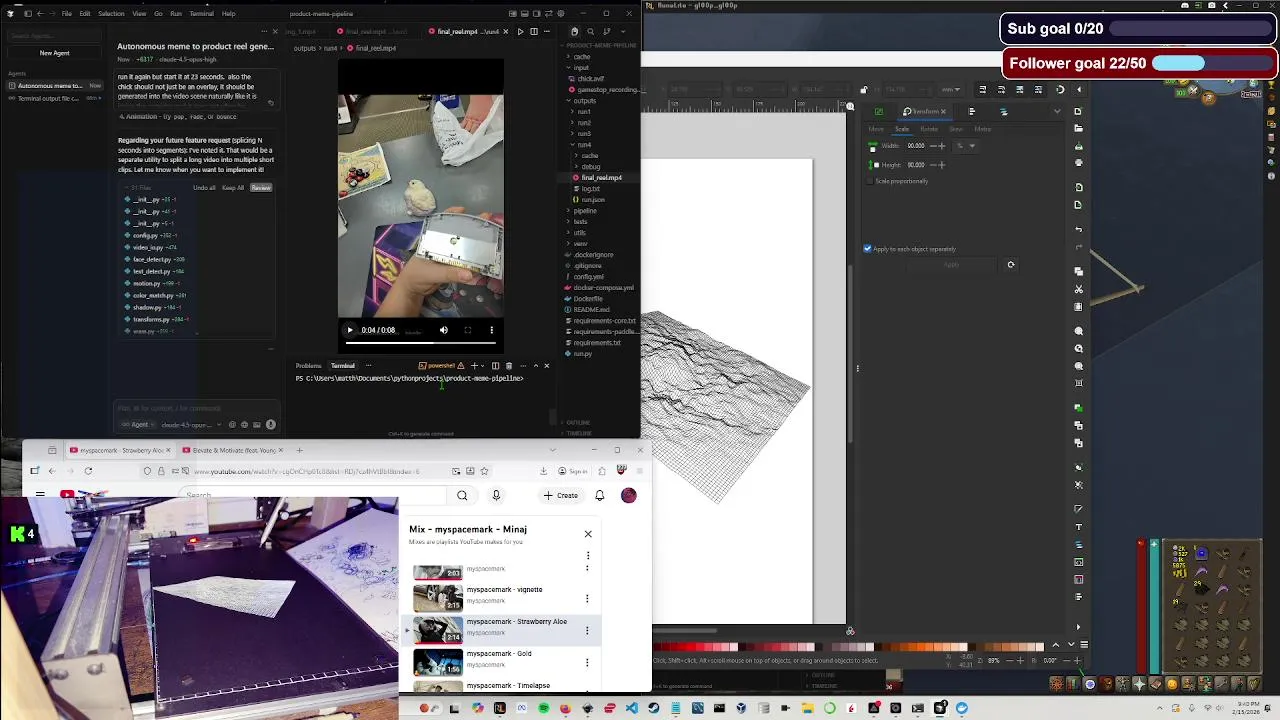
Task: Click Keep All in file changes list
Action: pos(233,188)
